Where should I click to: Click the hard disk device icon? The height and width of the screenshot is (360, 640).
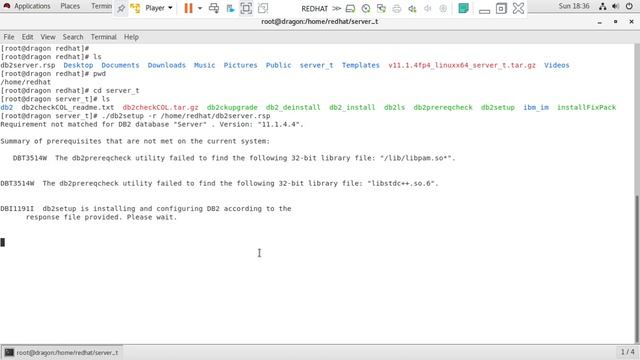pyautogui.click(x=350, y=8)
